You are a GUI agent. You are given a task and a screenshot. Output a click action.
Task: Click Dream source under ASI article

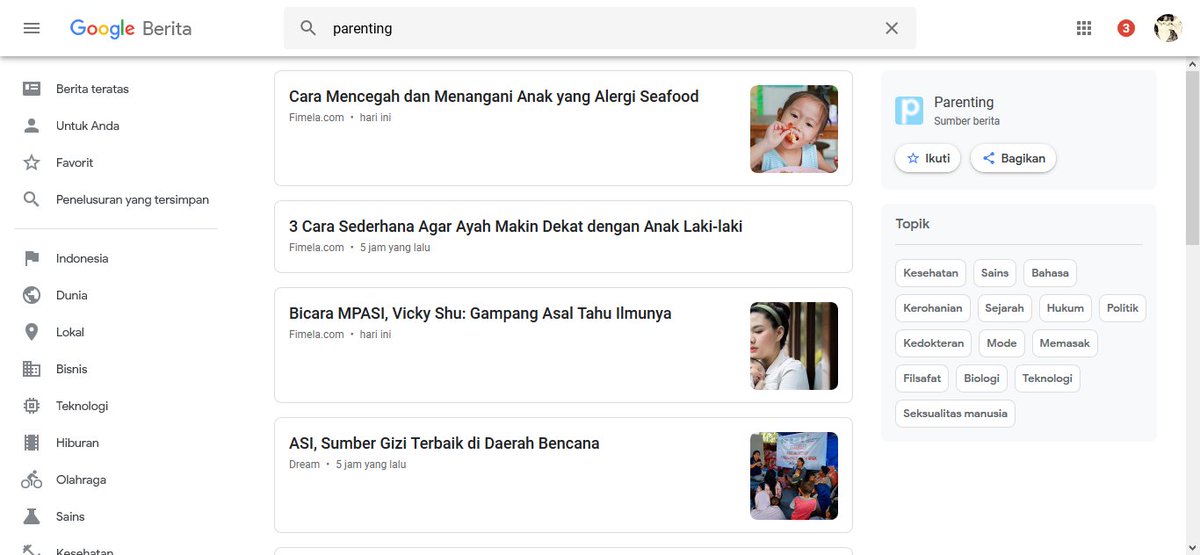304,465
